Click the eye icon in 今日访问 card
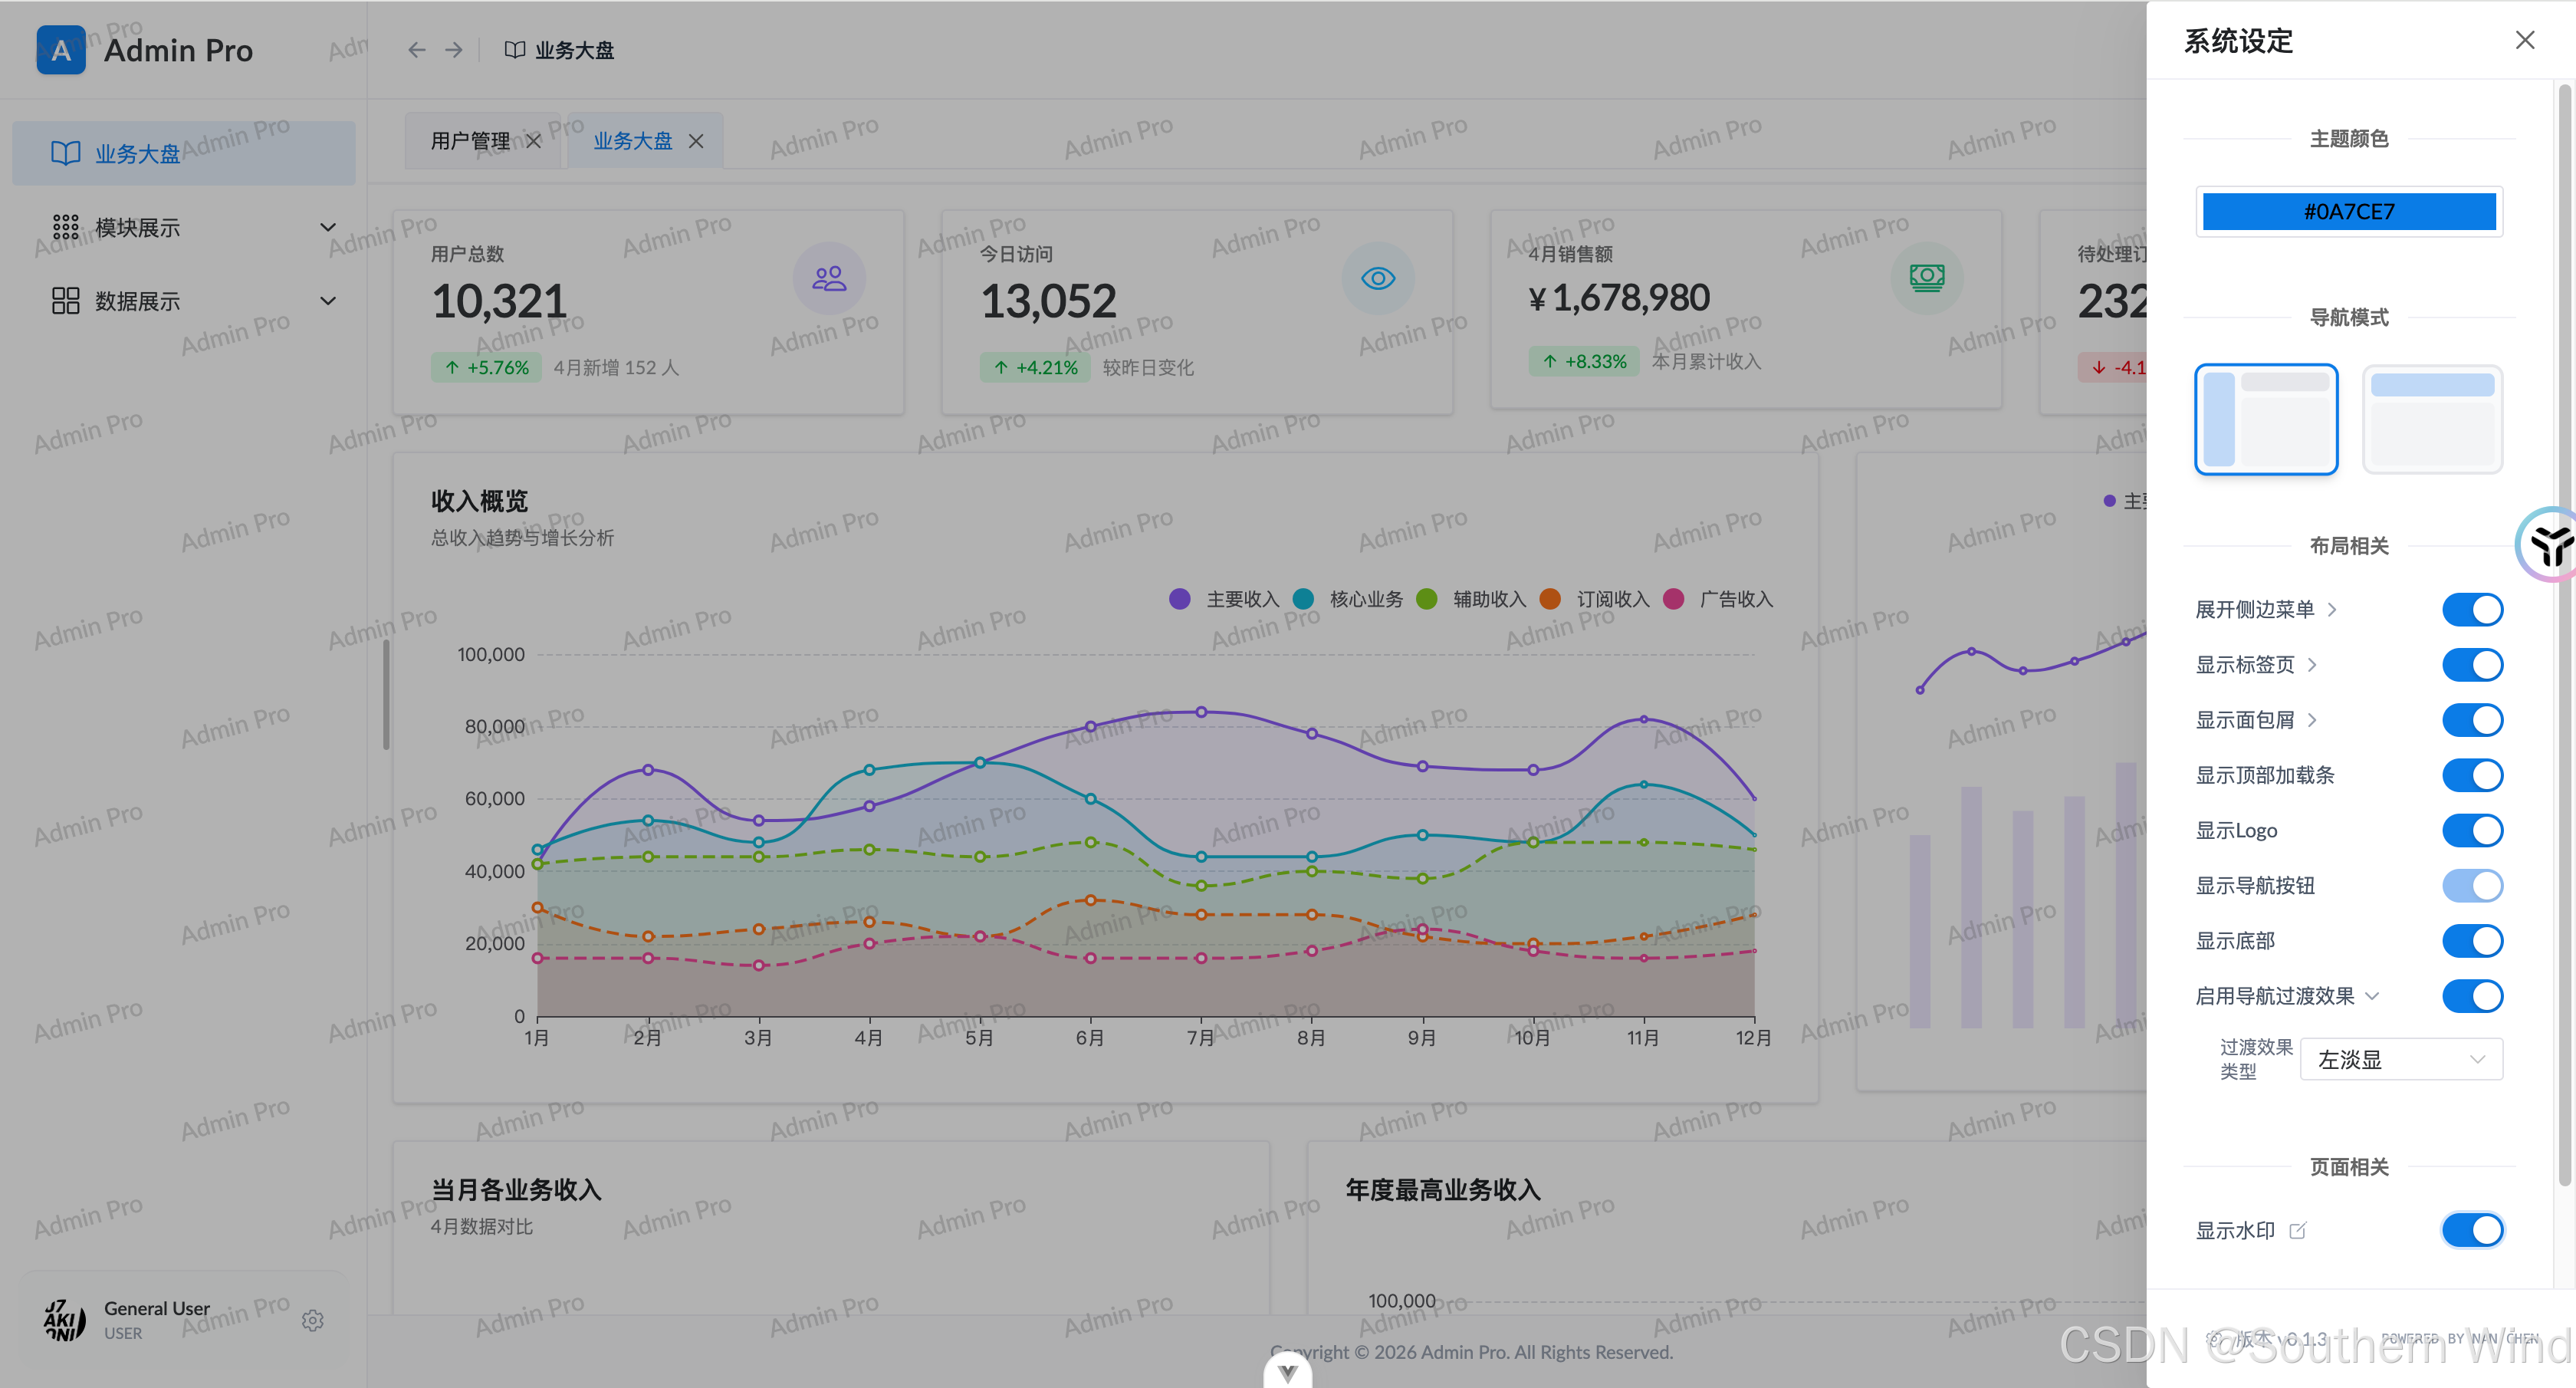 1378,278
